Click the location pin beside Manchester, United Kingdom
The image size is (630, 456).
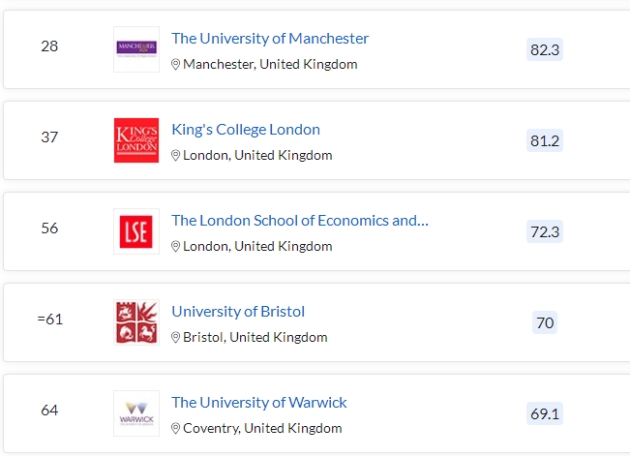tap(176, 64)
